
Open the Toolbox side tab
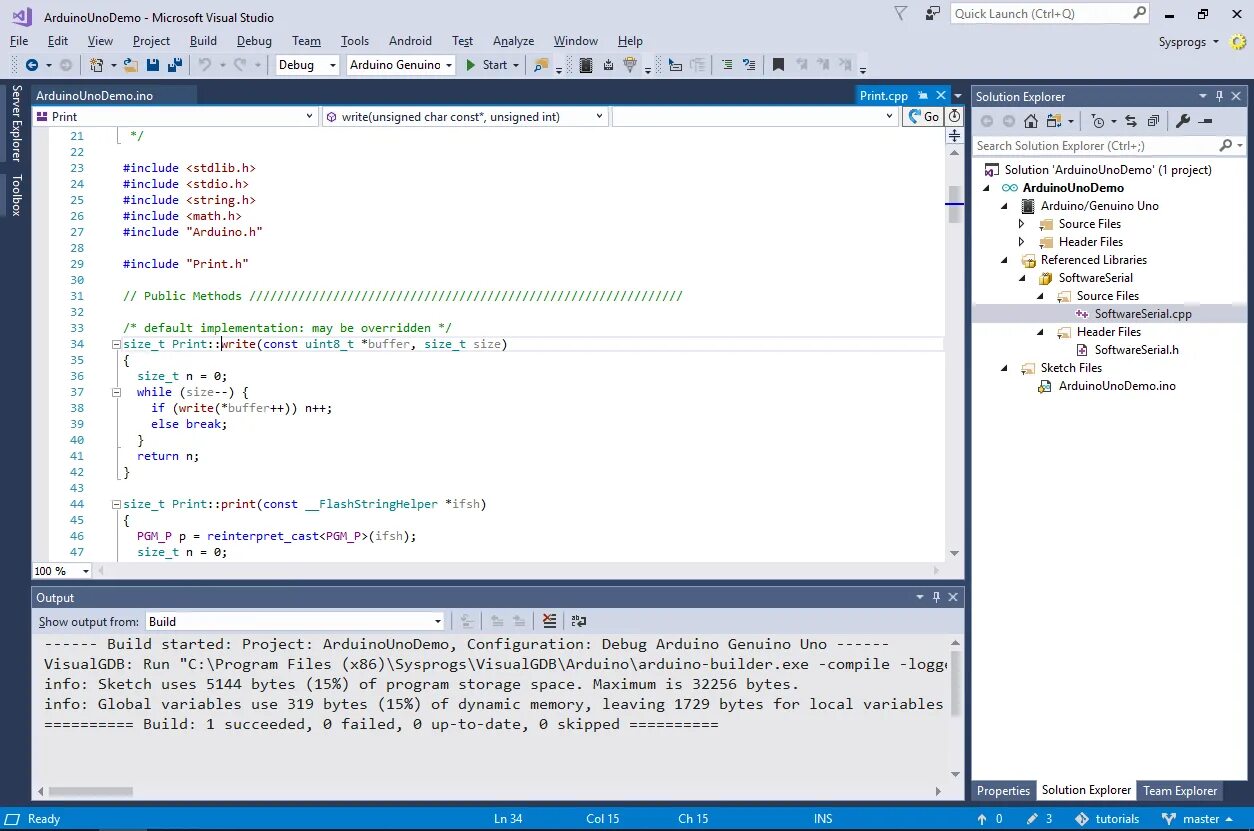pyautogui.click(x=16, y=195)
